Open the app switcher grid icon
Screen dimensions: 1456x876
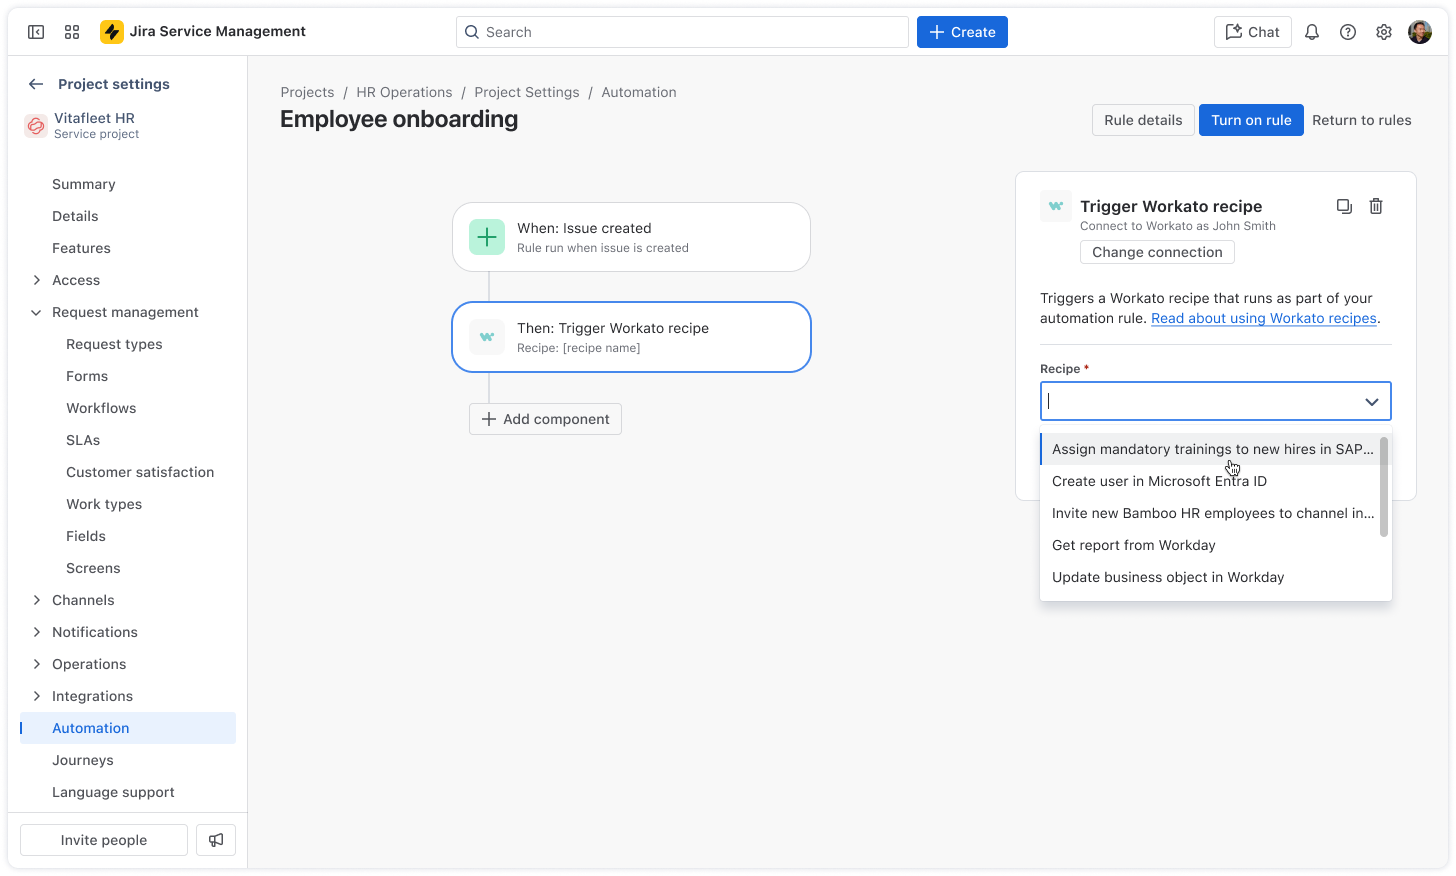coord(72,32)
